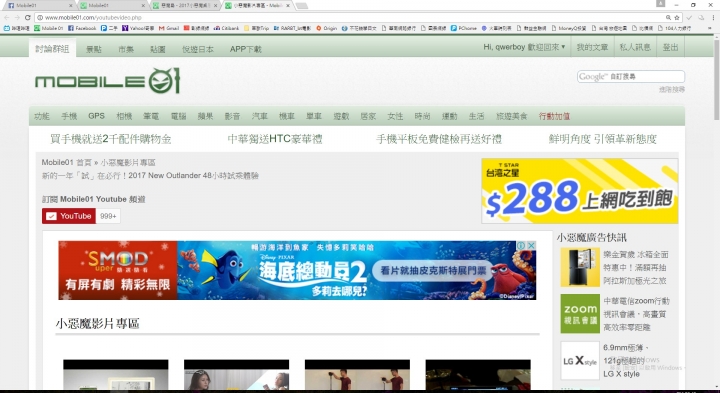Click the 鮮明角度 引領革新態度 promo link
This screenshot has height=393, width=720.
coord(602,139)
